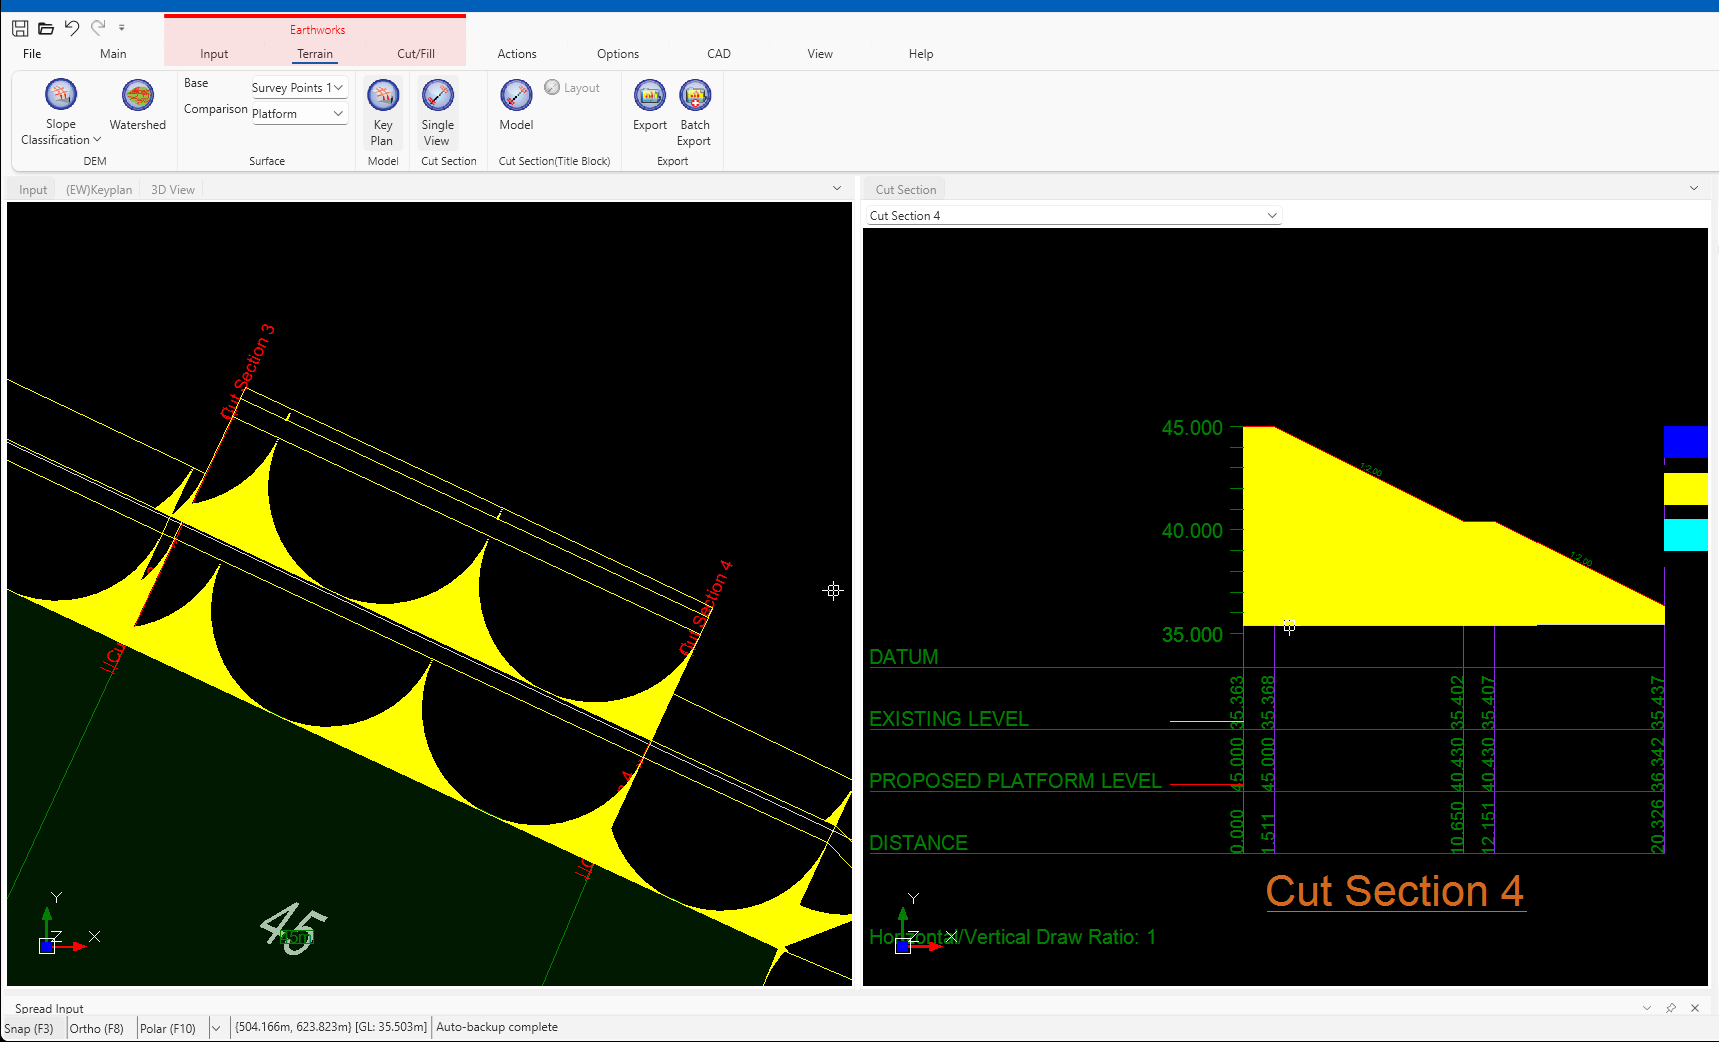1719x1042 pixels.
Task: Select the Layout radio option
Action: (572, 88)
